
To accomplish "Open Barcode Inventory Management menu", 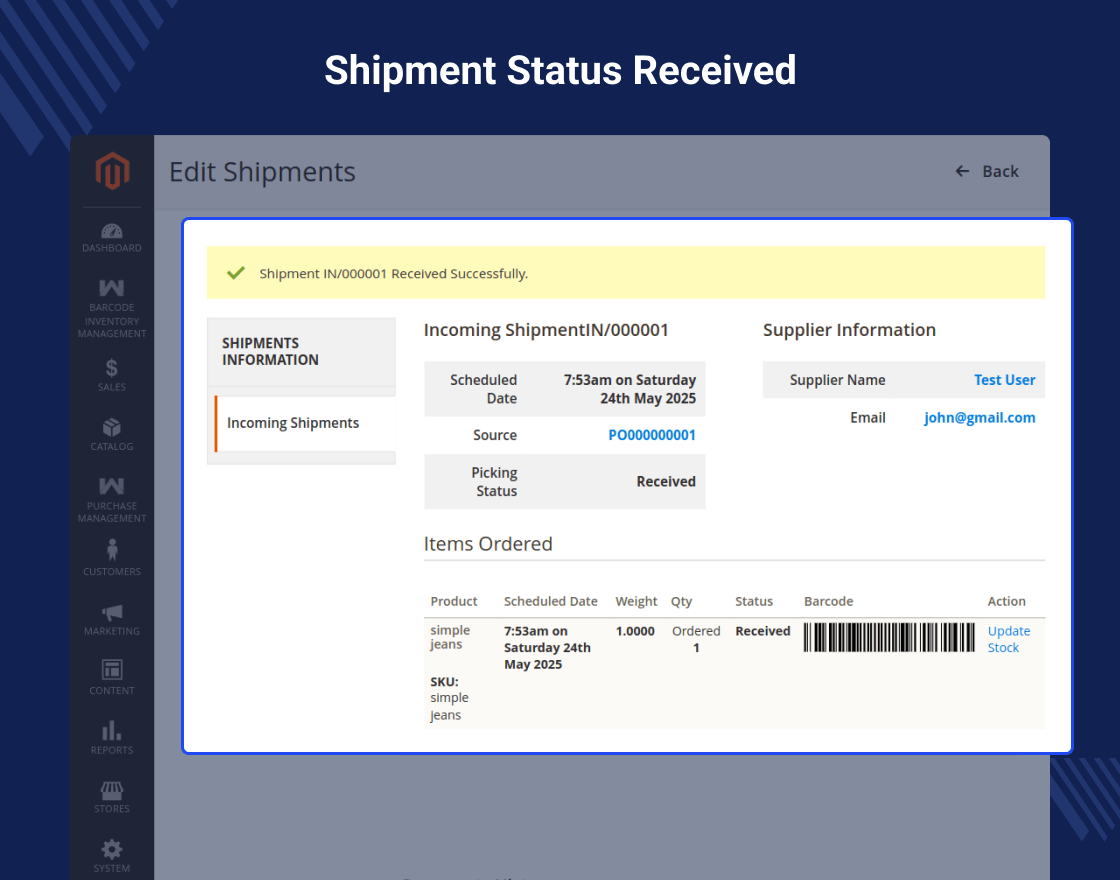I will click(x=112, y=290).
